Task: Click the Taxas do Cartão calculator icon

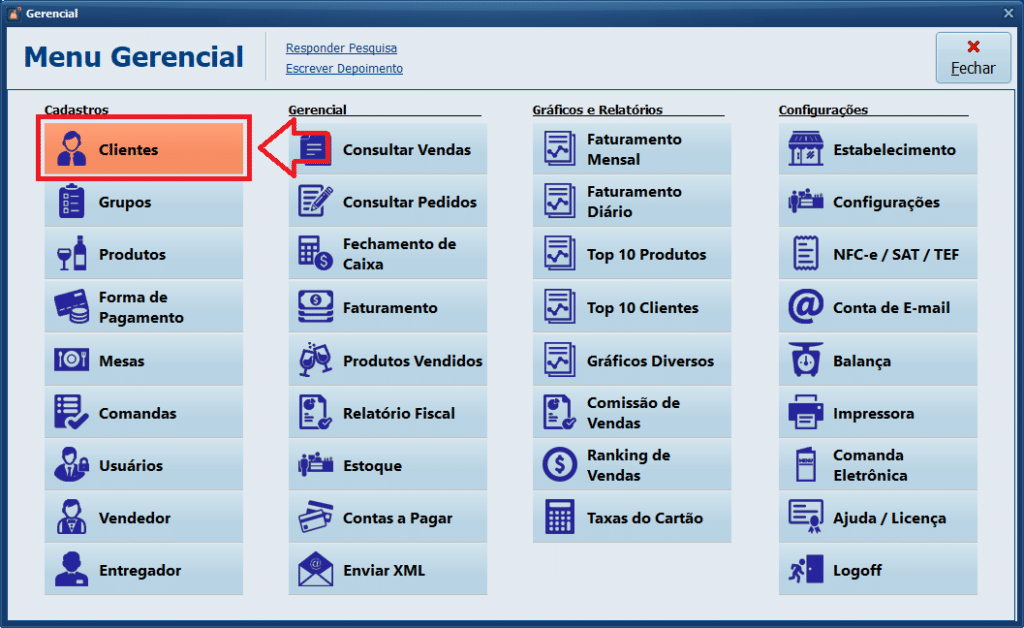Action: pos(559,518)
